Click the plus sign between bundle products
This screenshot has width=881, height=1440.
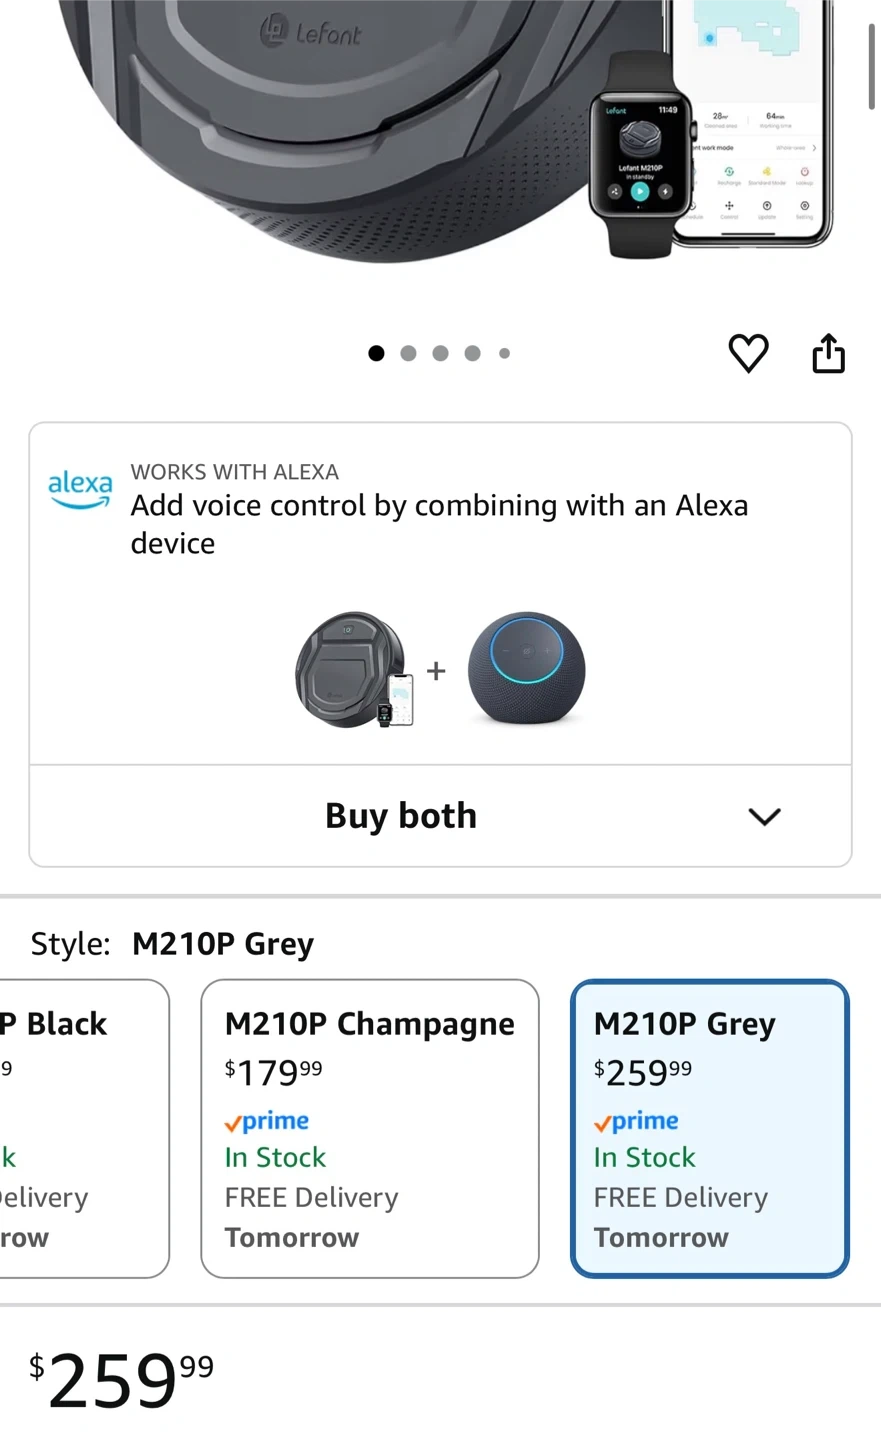(436, 671)
